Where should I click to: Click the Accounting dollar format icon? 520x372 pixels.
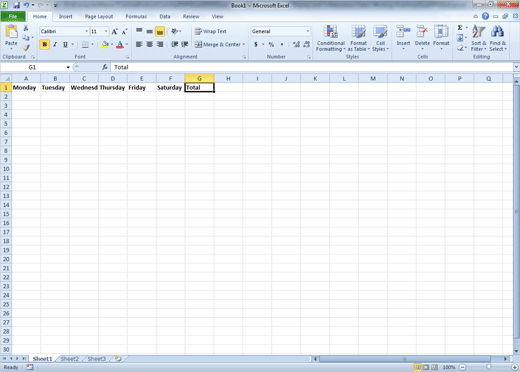point(256,44)
